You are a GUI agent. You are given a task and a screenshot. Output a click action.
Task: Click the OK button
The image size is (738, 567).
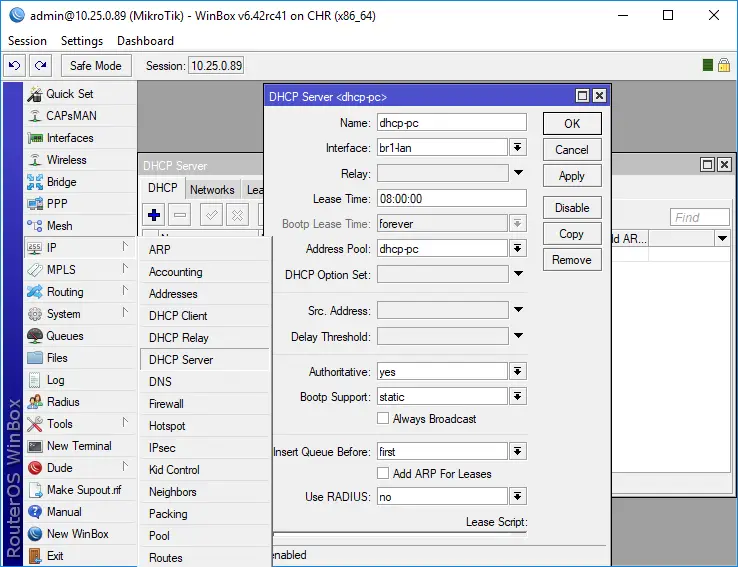572,123
